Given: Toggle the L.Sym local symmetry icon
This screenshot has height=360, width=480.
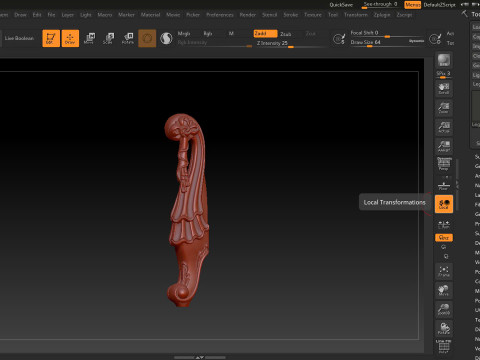Looking at the screenshot, I should (444, 225).
